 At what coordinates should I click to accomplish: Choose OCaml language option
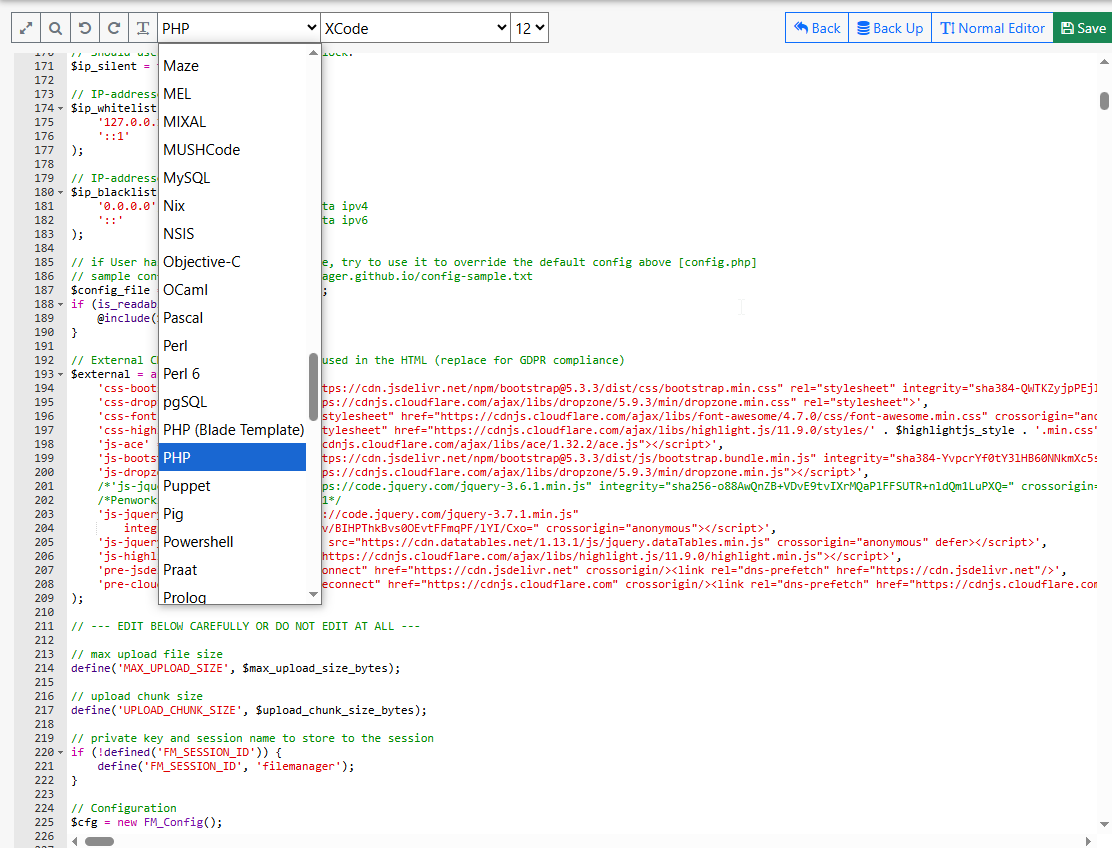[x=233, y=290]
